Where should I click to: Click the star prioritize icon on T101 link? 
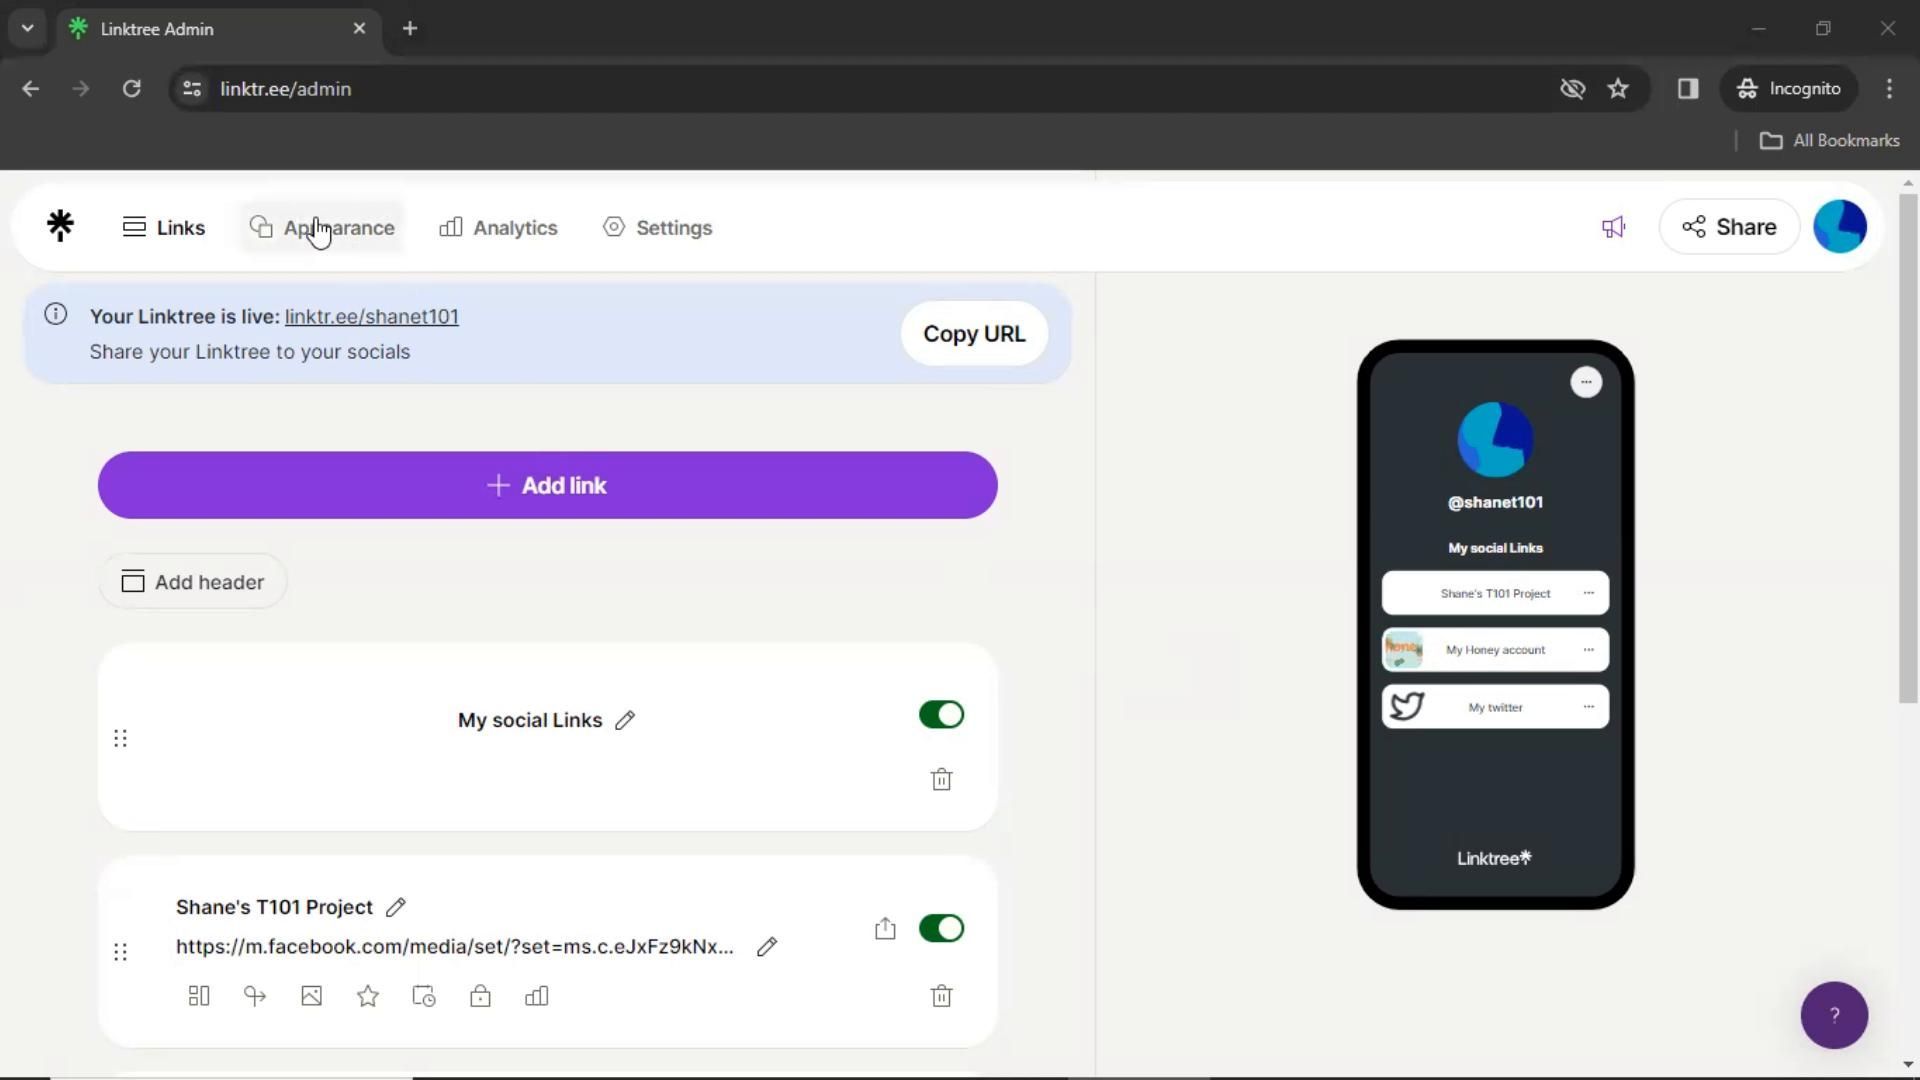click(x=367, y=996)
